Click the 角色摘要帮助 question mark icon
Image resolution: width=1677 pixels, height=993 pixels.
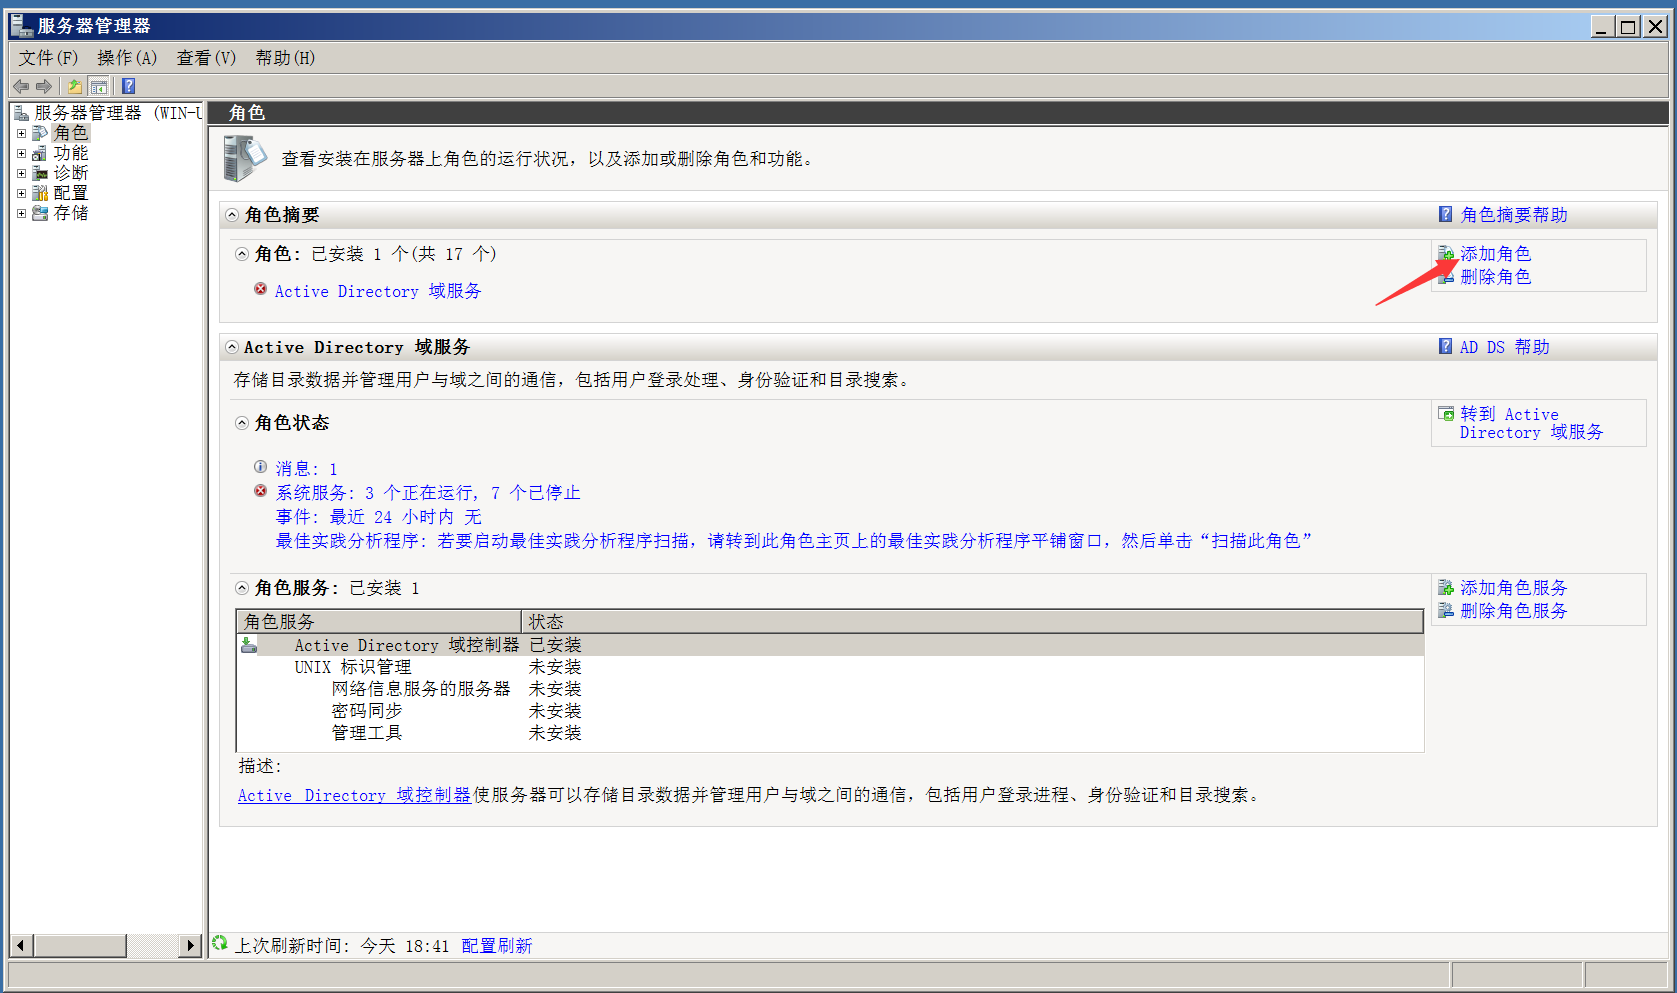1445,214
